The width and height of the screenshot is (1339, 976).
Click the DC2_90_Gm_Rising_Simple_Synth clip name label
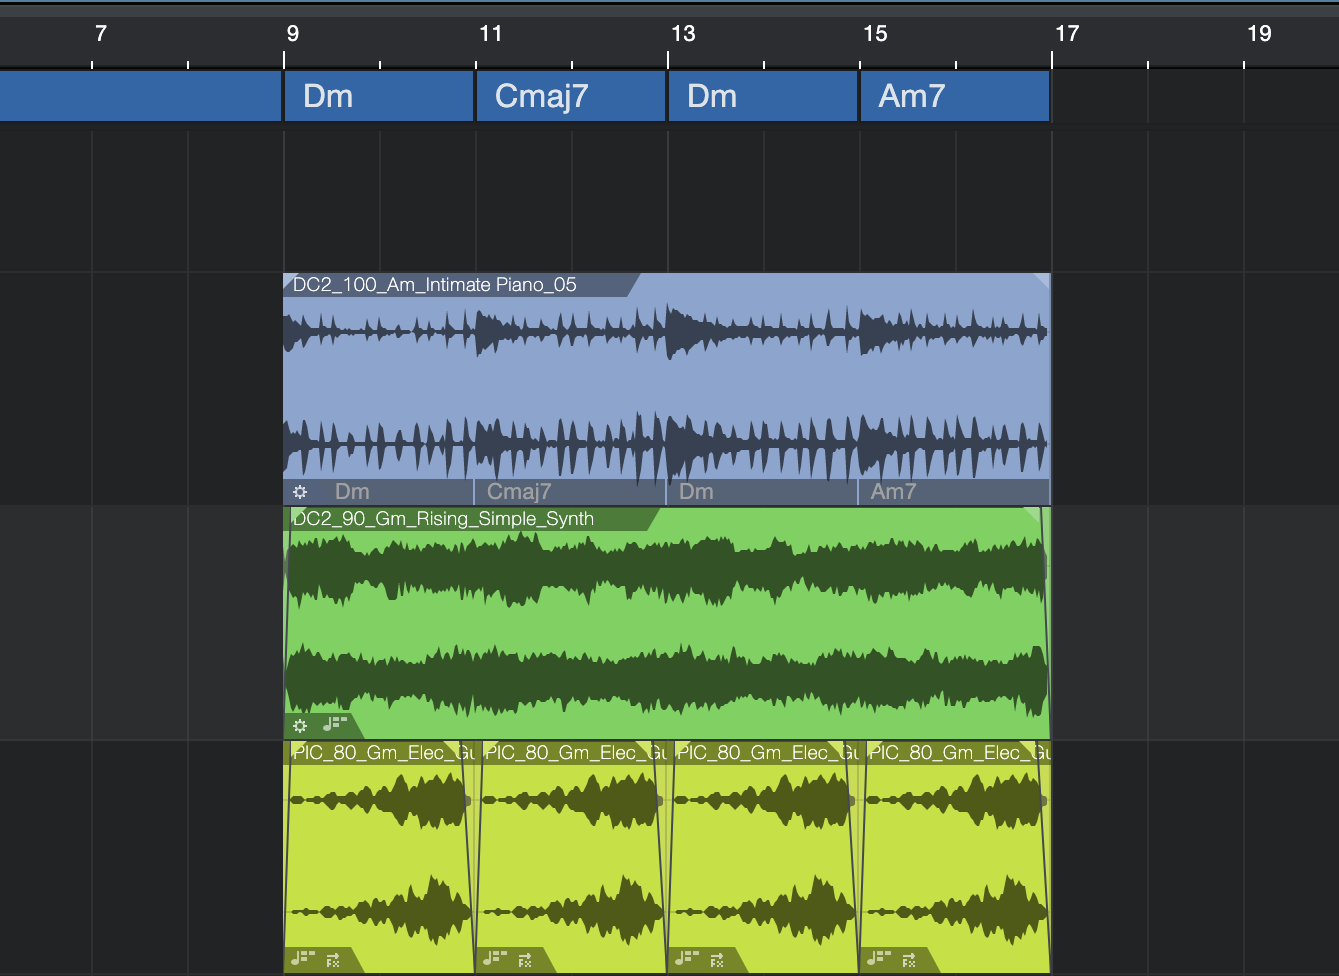click(443, 519)
